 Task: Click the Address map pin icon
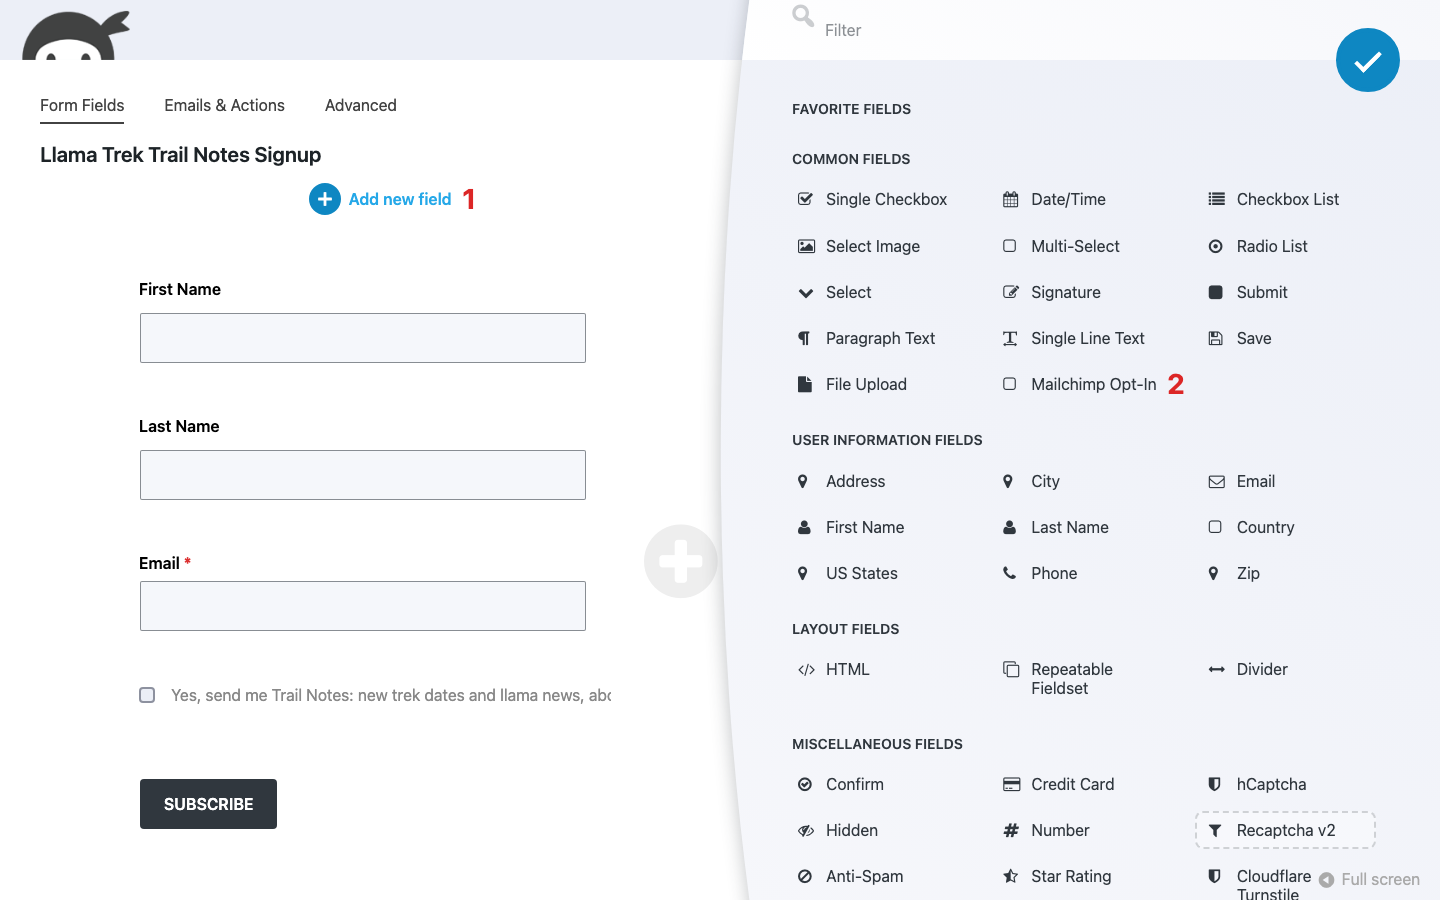tap(803, 481)
